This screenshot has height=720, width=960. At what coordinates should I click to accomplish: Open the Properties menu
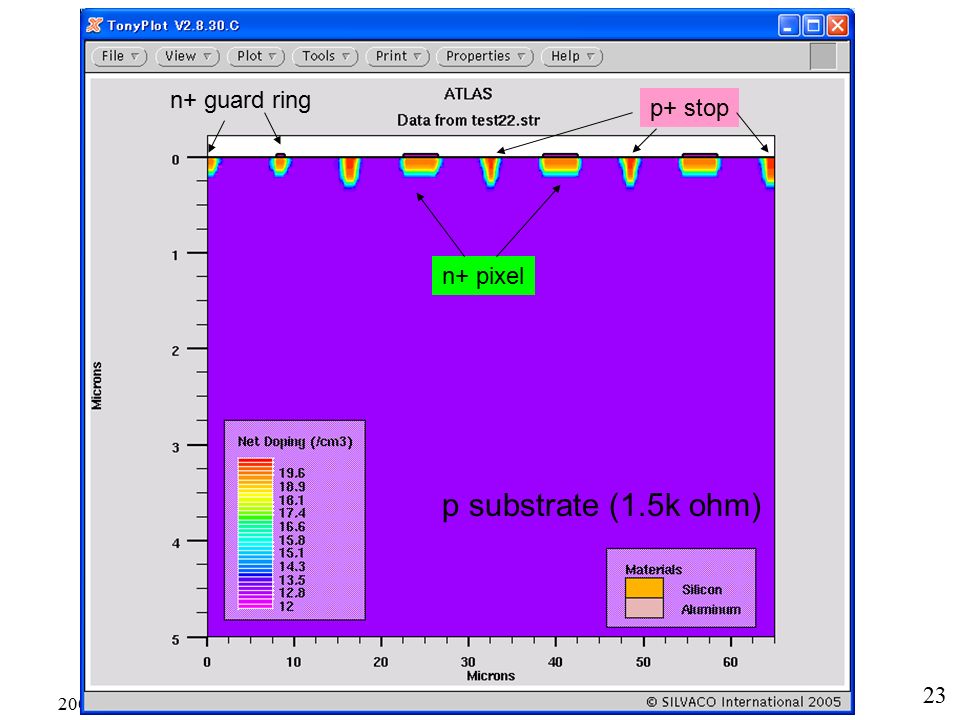pyautogui.click(x=485, y=56)
